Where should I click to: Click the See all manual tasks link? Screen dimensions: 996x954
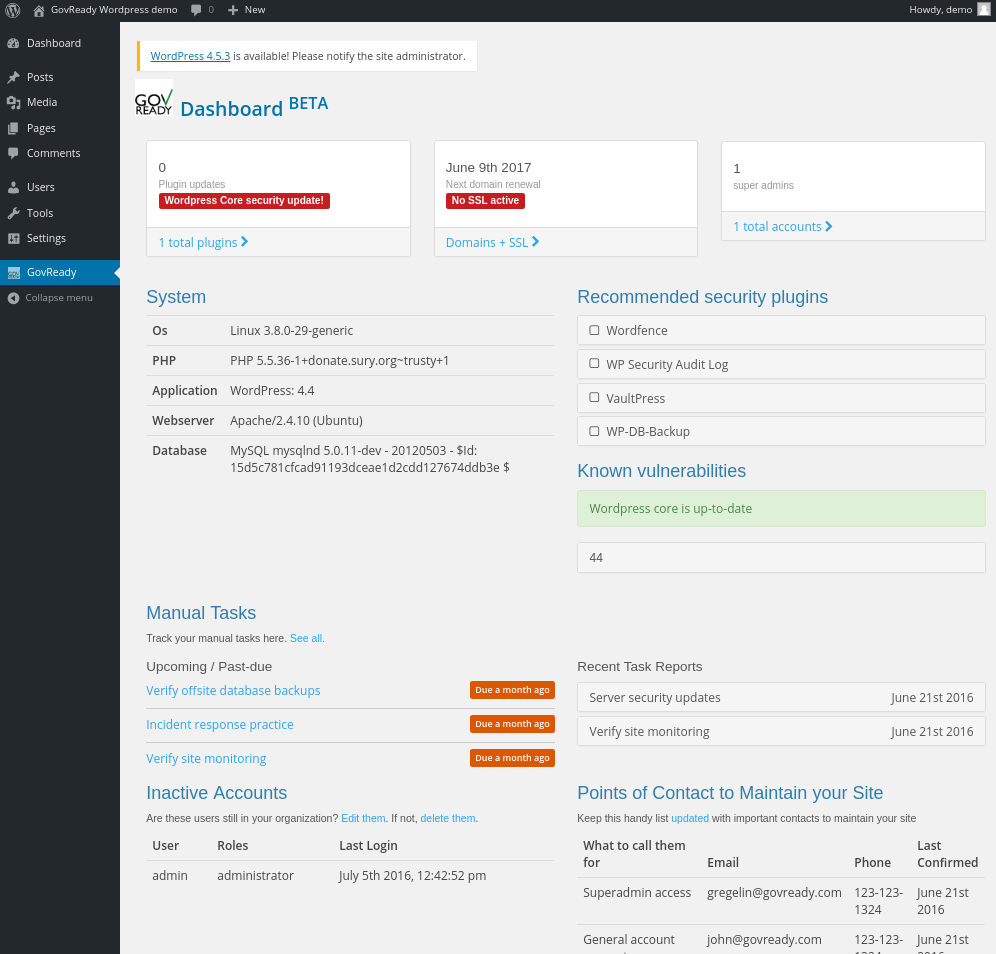coord(307,638)
